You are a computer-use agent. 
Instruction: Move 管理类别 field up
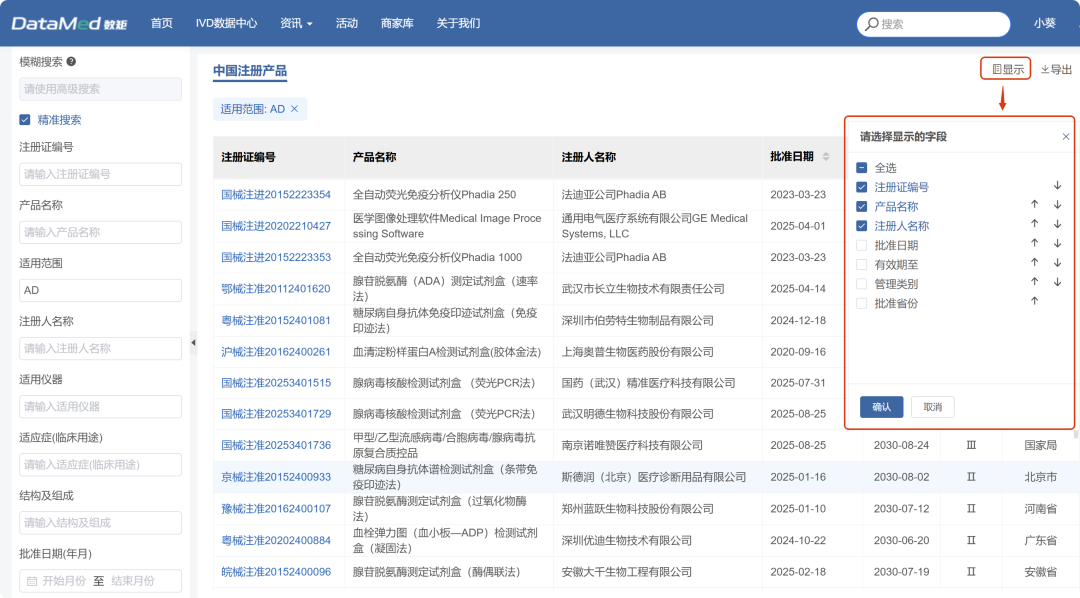point(1035,282)
